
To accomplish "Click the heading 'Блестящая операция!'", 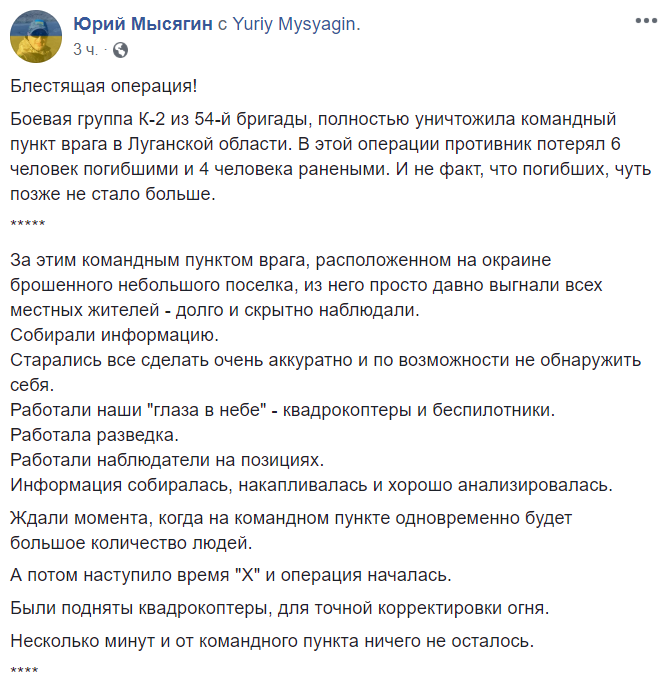I will point(104,86).
